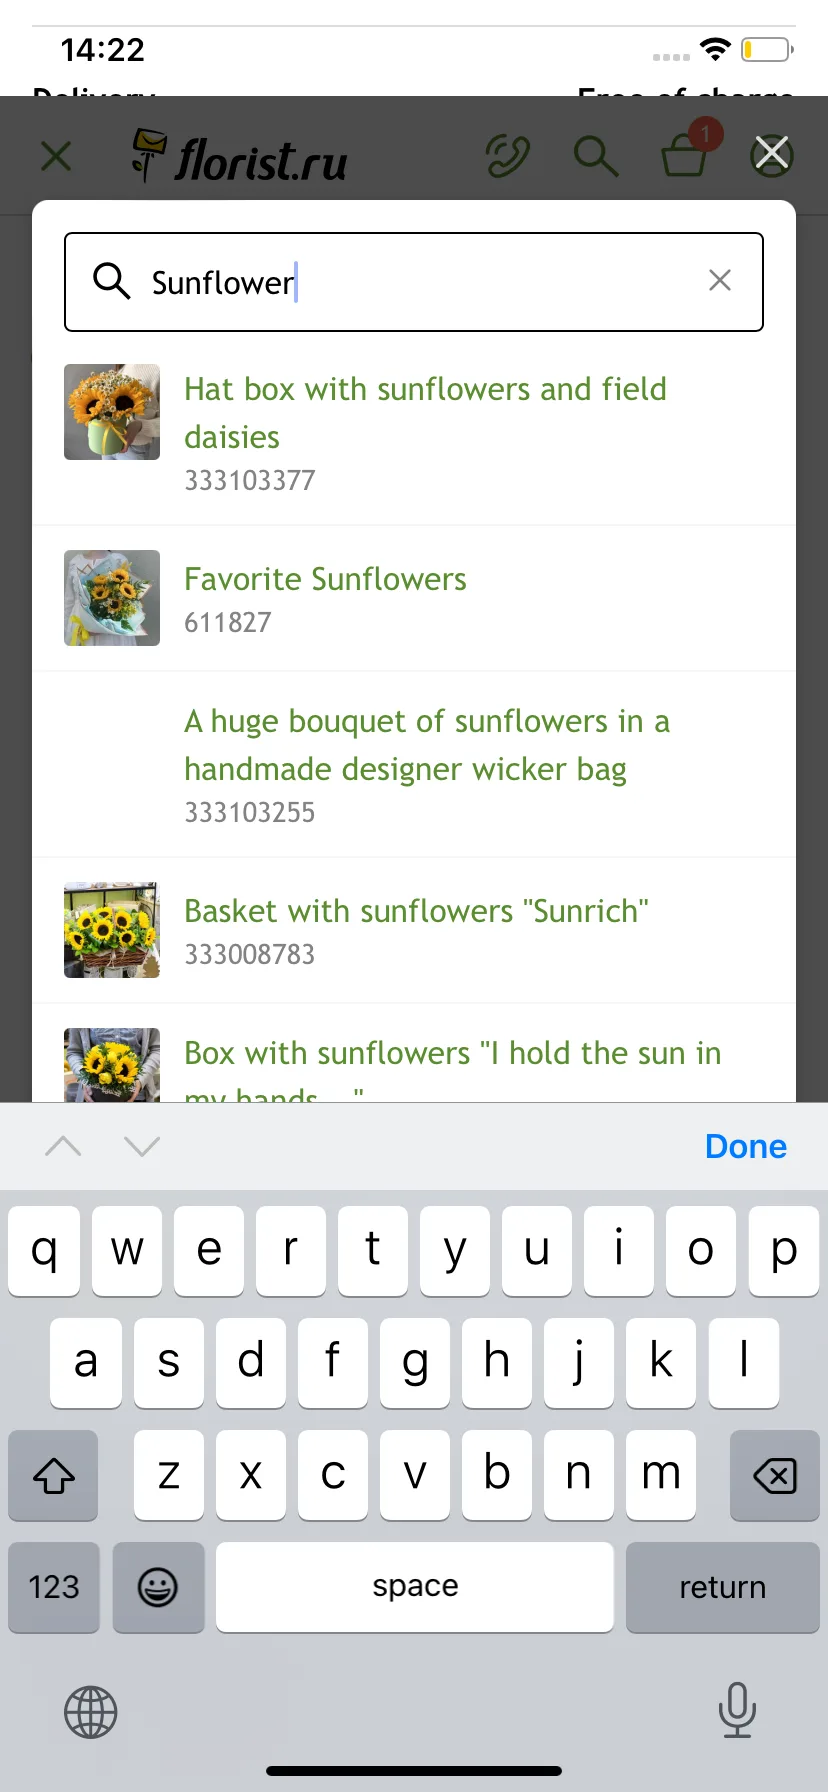This screenshot has height=1792, width=828.
Task: Switch to the 123 numeric keyboard
Action: click(x=54, y=1587)
